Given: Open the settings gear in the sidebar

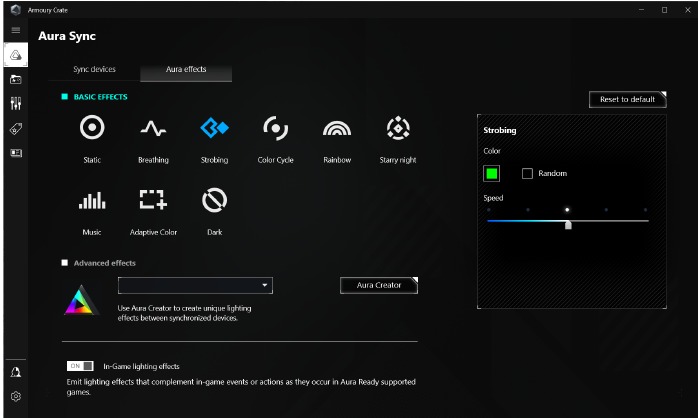Looking at the screenshot, I should (16, 396).
